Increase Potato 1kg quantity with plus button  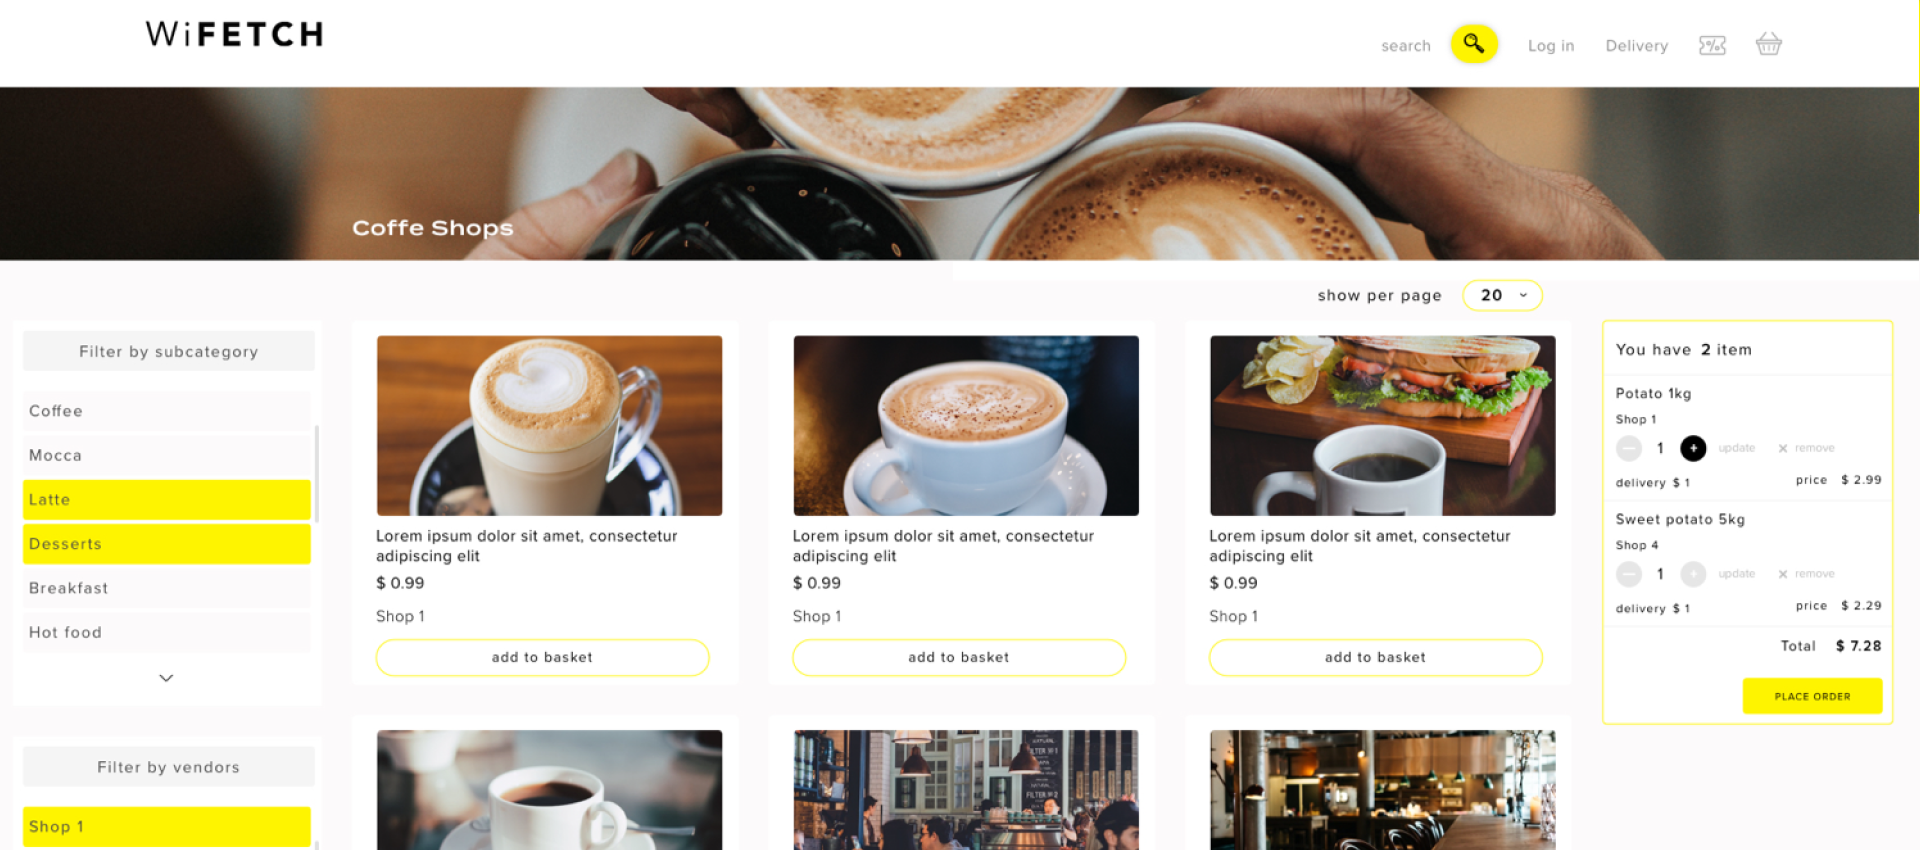(x=1693, y=448)
